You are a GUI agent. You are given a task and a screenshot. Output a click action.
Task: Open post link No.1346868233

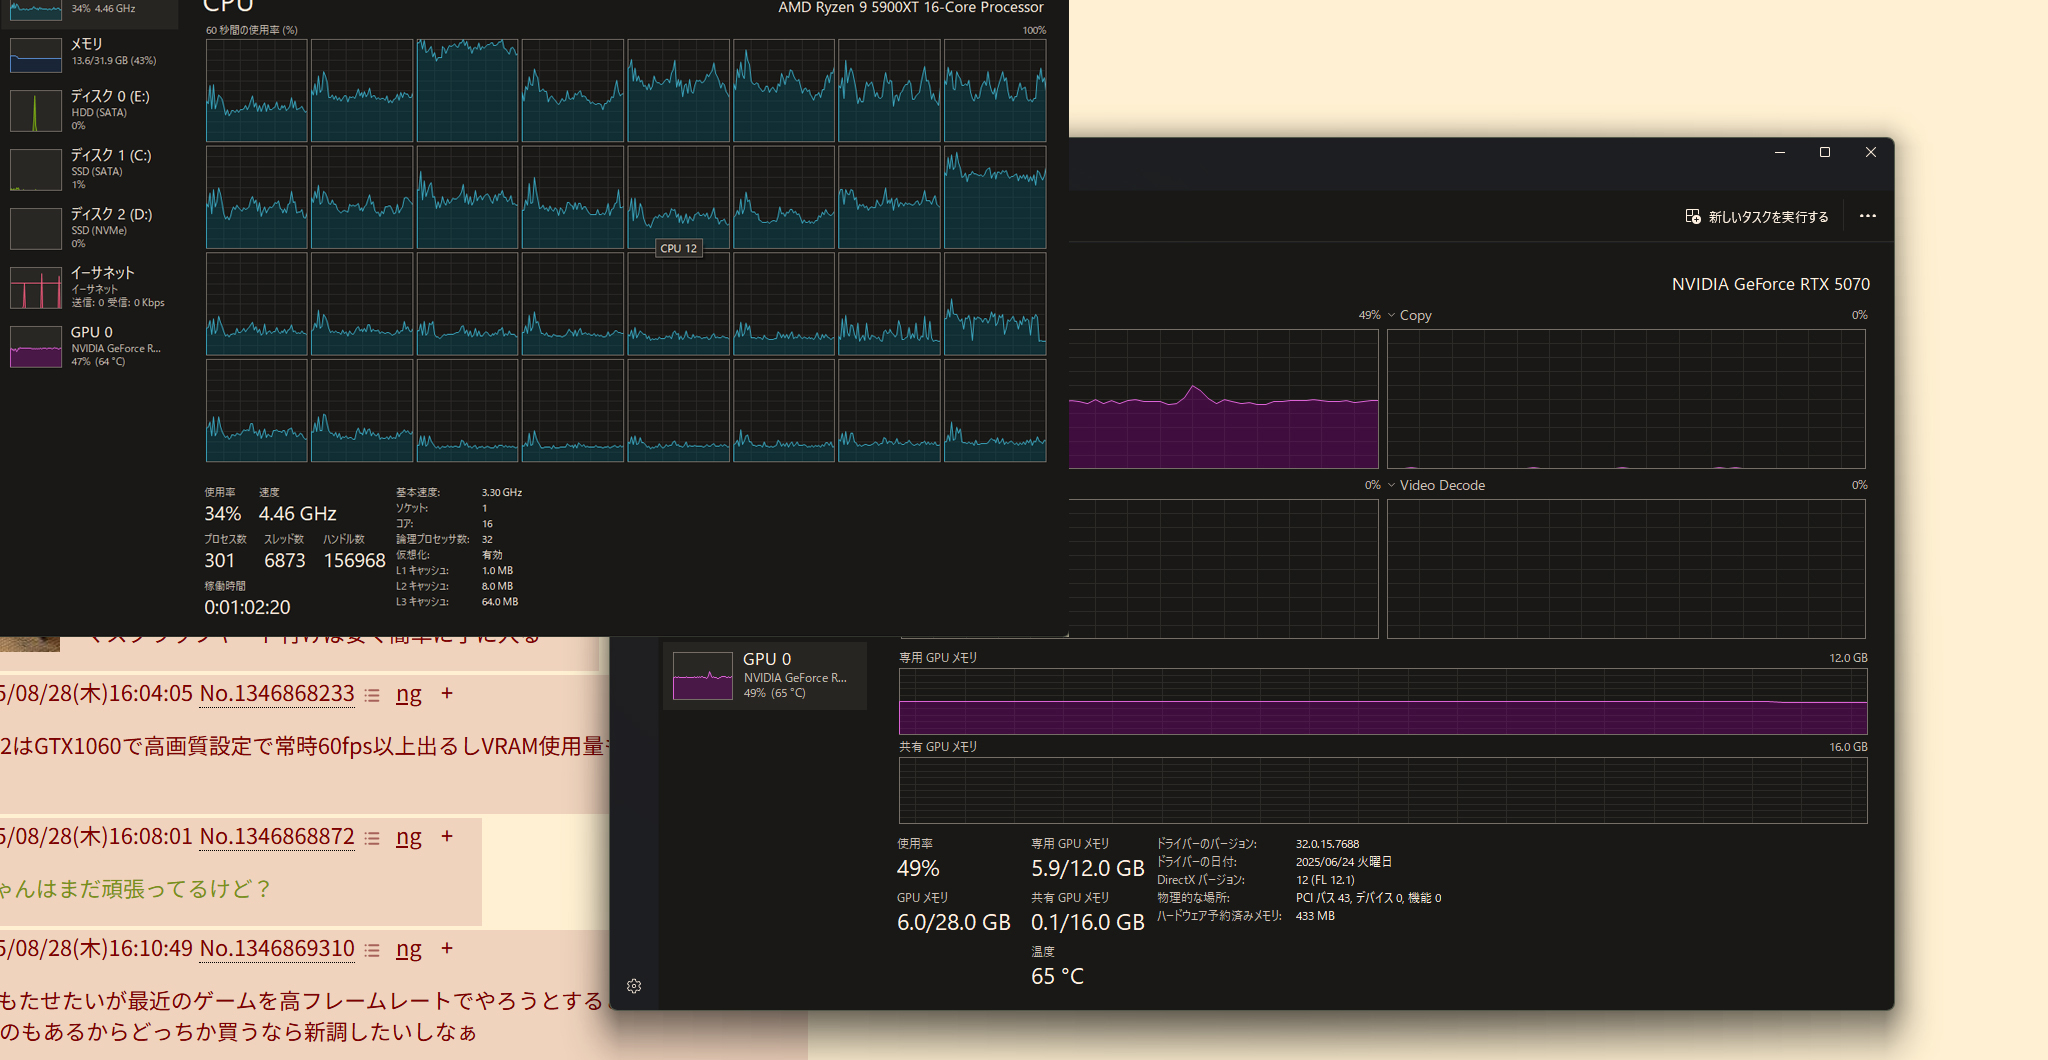(x=277, y=693)
